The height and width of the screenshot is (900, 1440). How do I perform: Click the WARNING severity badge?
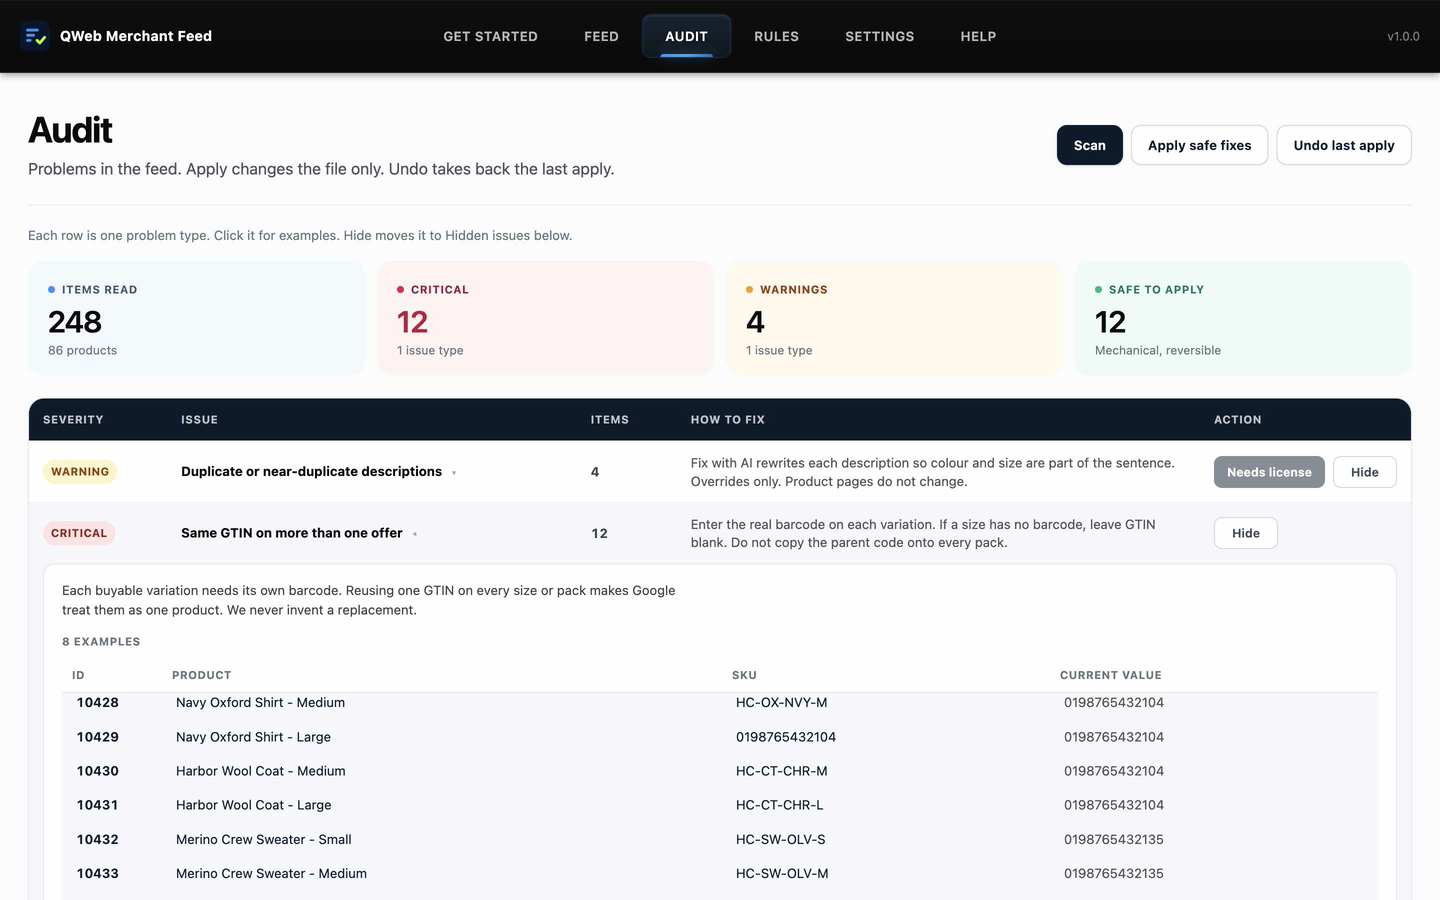pos(80,472)
